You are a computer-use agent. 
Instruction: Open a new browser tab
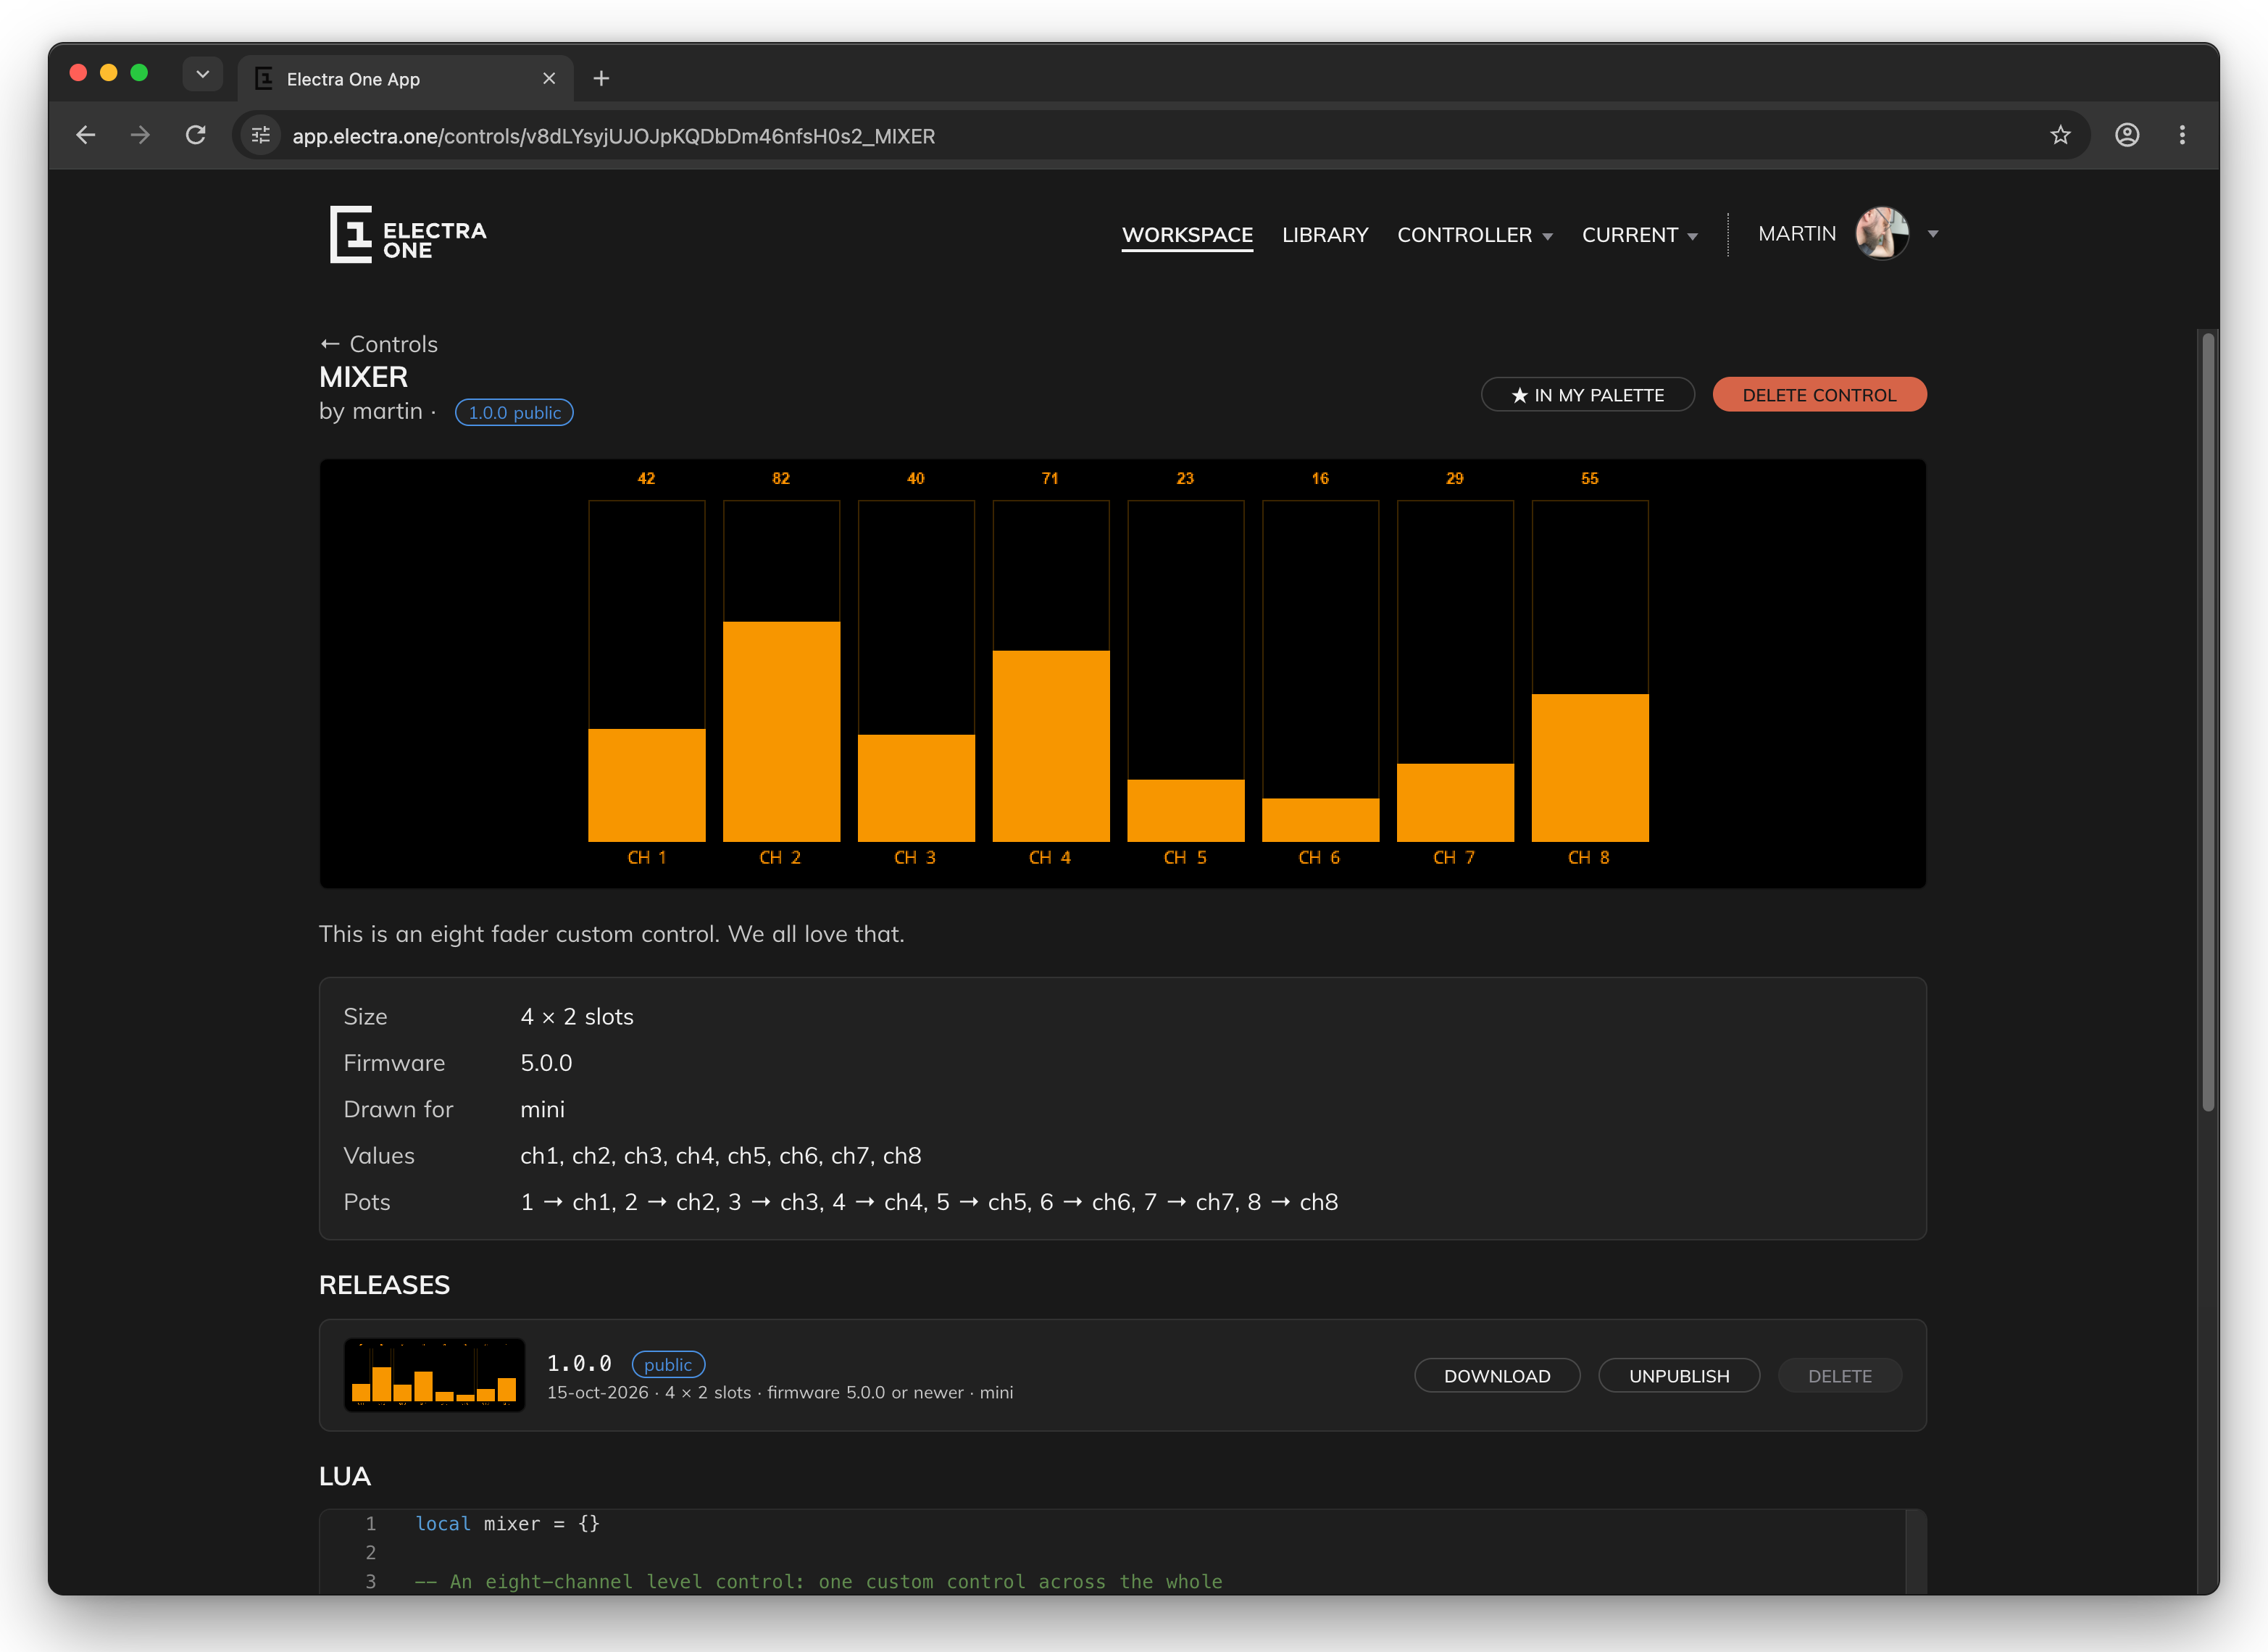(x=601, y=78)
